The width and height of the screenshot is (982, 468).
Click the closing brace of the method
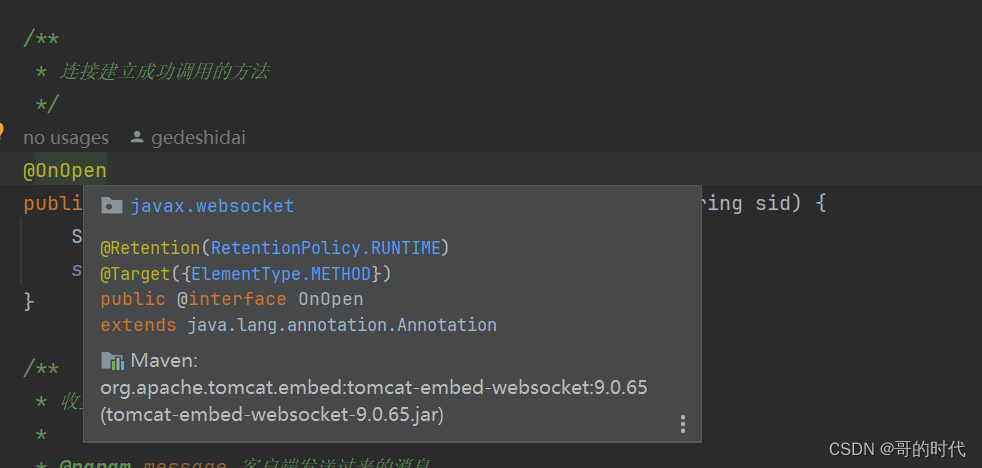click(x=29, y=300)
